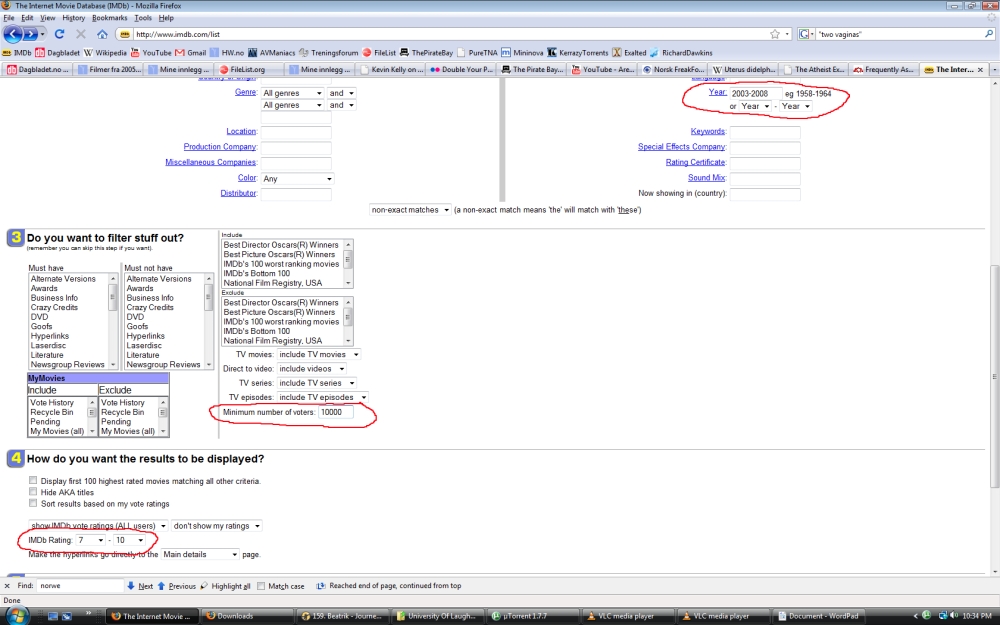
Task: Click the Year link
Action: point(717,92)
